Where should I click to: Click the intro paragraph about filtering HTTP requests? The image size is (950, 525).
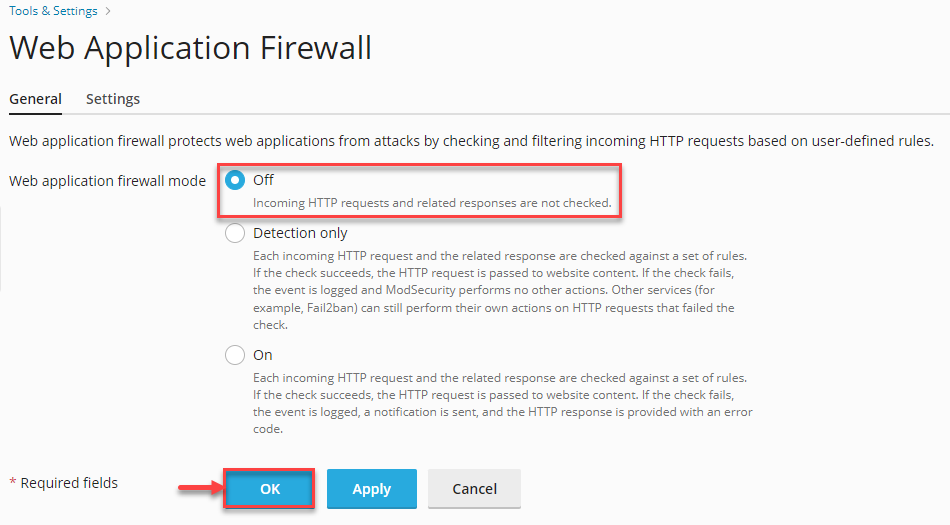(x=471, y=142)
